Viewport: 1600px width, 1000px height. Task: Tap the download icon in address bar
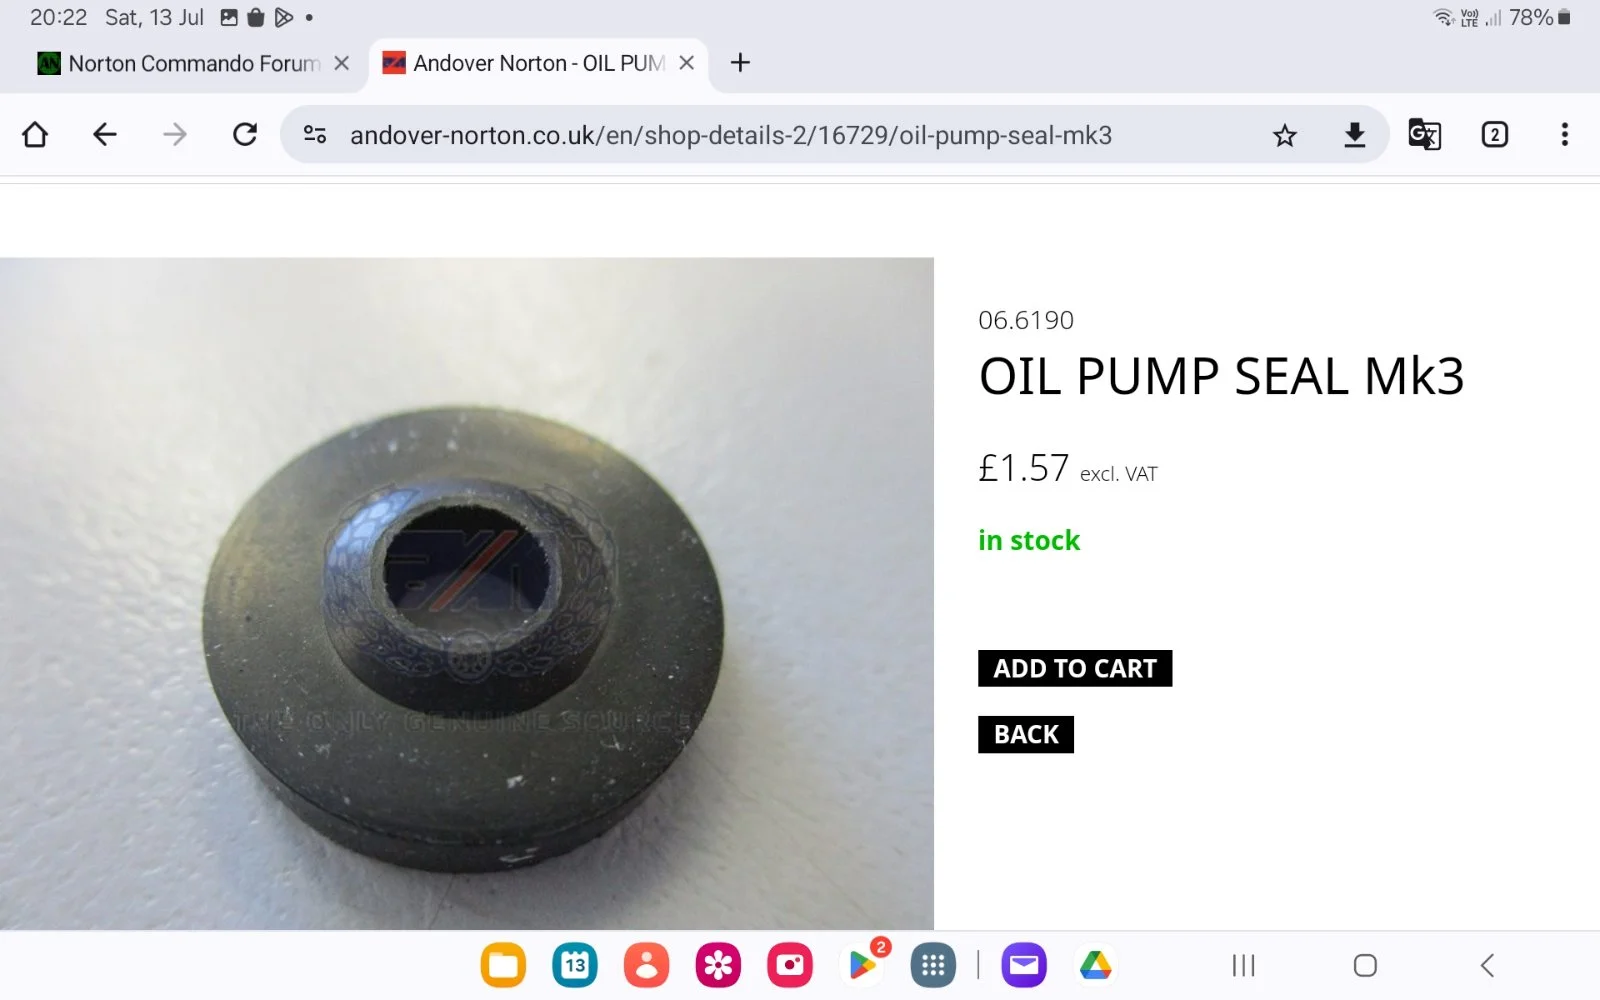[x=1355, y=135]
